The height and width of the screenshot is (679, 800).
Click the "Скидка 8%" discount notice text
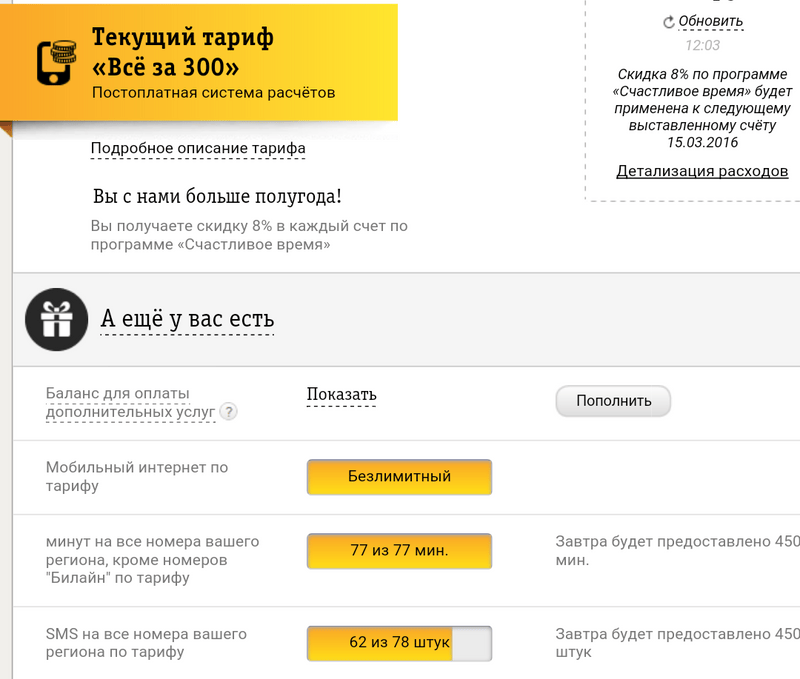pyautogui.click(x=703, y=108)
